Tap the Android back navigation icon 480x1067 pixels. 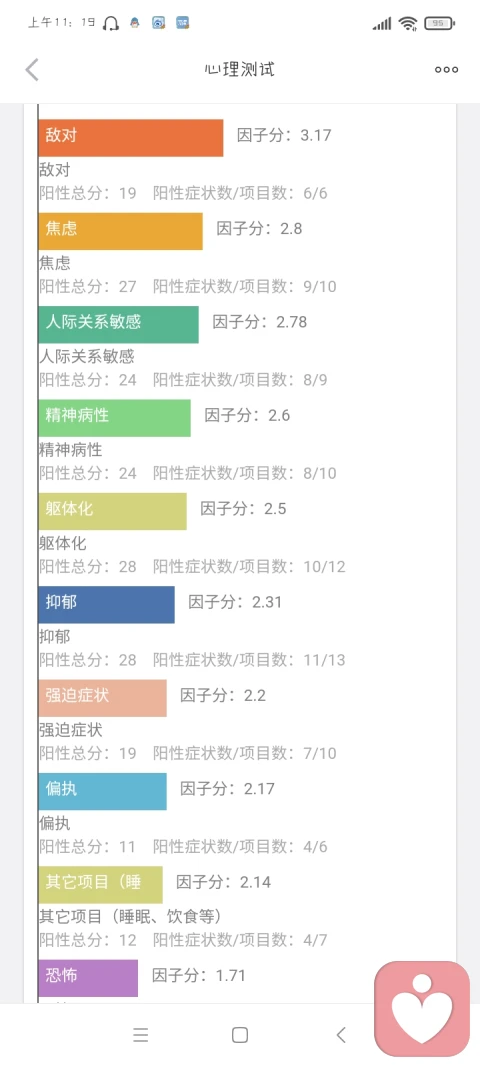341,1035
